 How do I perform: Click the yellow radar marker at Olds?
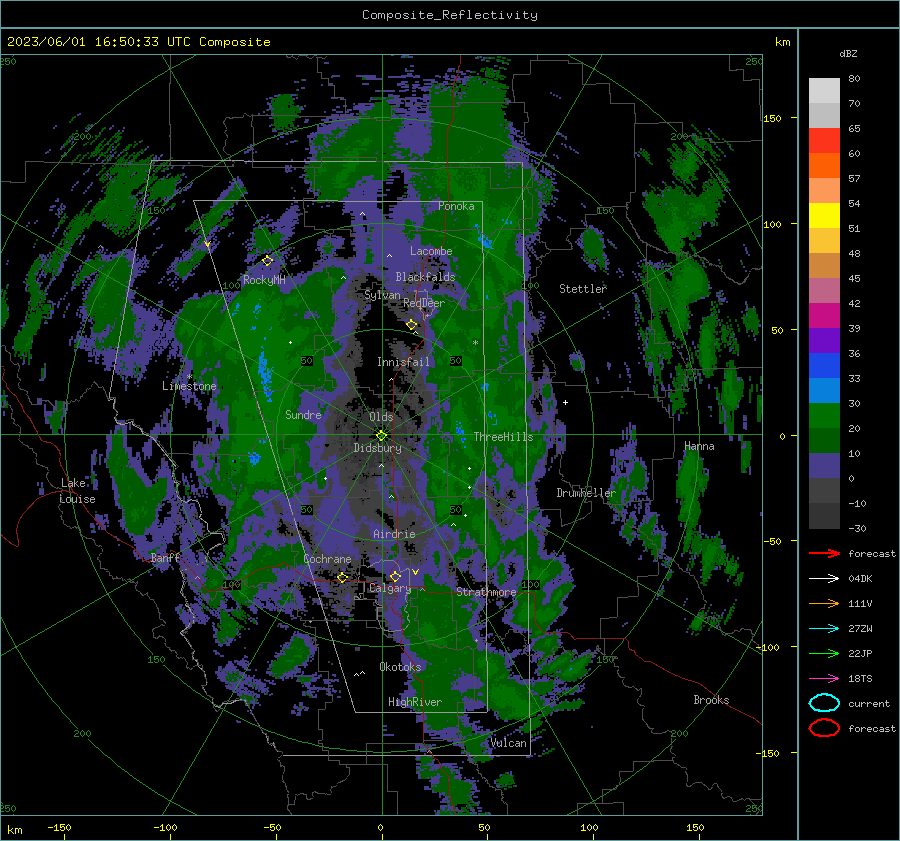pos(381,436)
